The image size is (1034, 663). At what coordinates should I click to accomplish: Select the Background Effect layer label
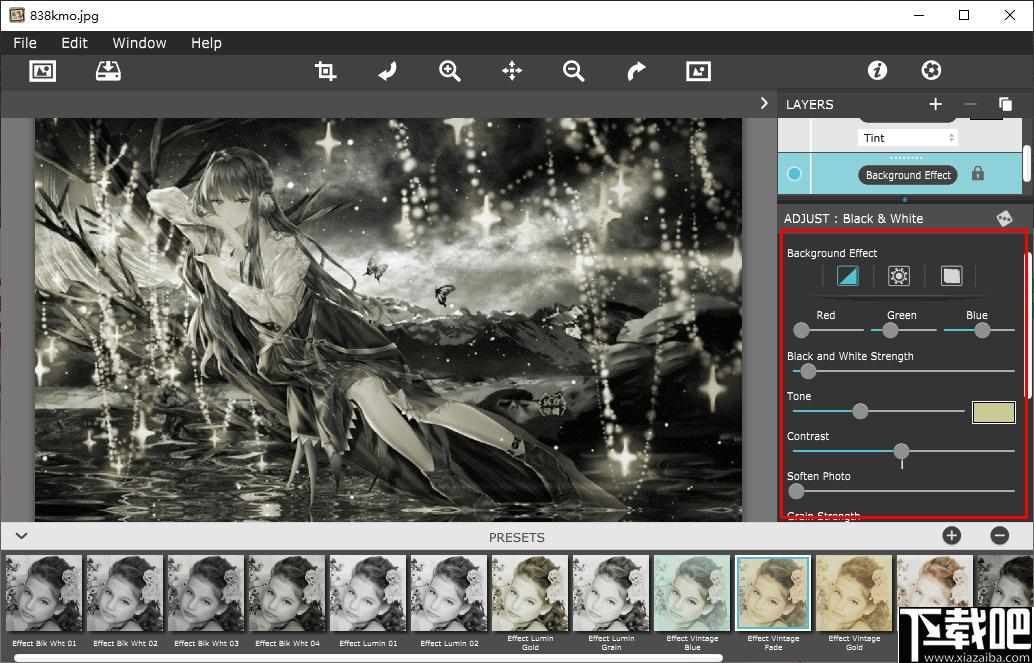coord(908,175)
